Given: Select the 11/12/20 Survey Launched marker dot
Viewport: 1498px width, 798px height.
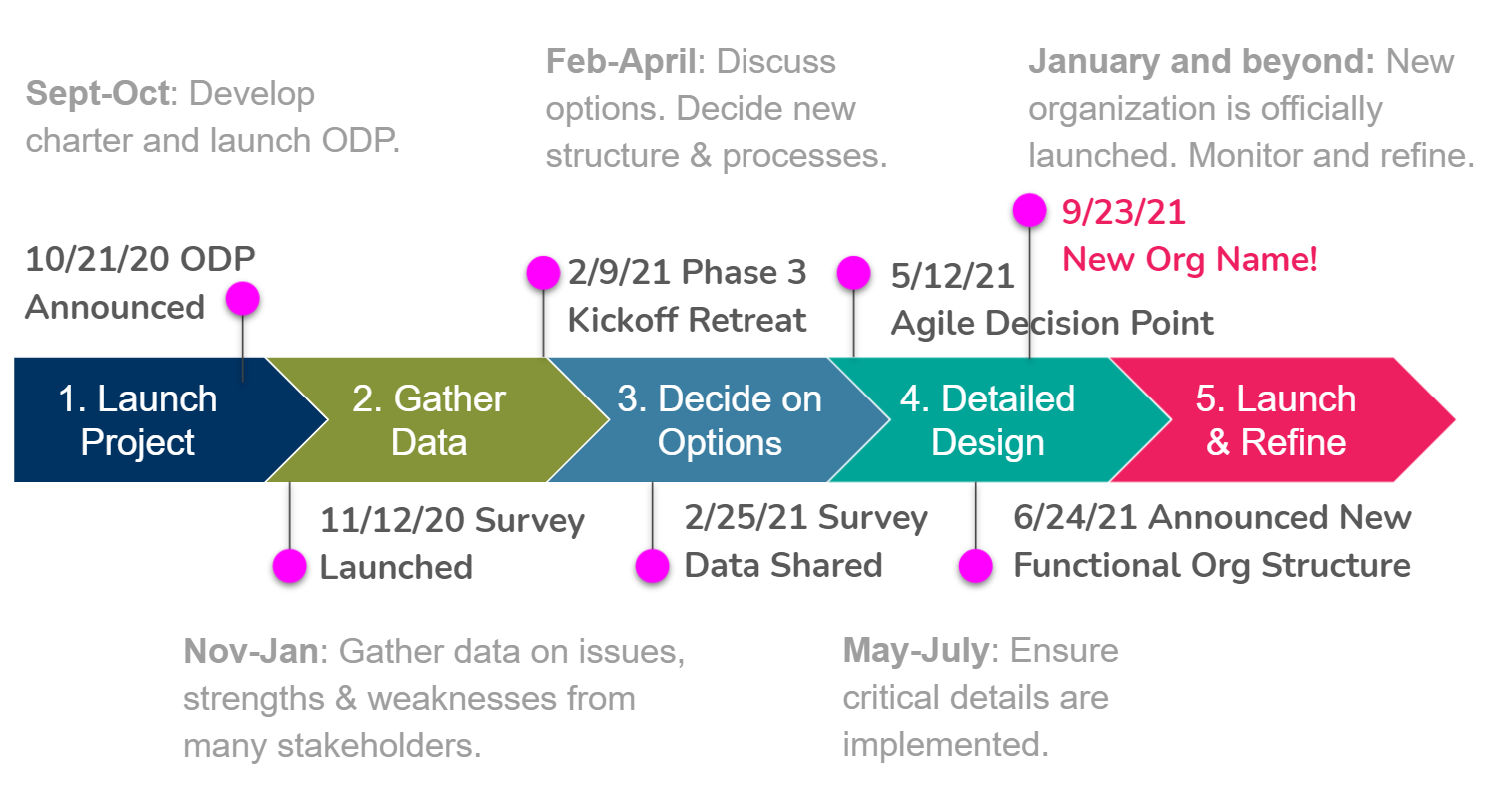Looking at the screenshot, I should [x=289, y=565].
